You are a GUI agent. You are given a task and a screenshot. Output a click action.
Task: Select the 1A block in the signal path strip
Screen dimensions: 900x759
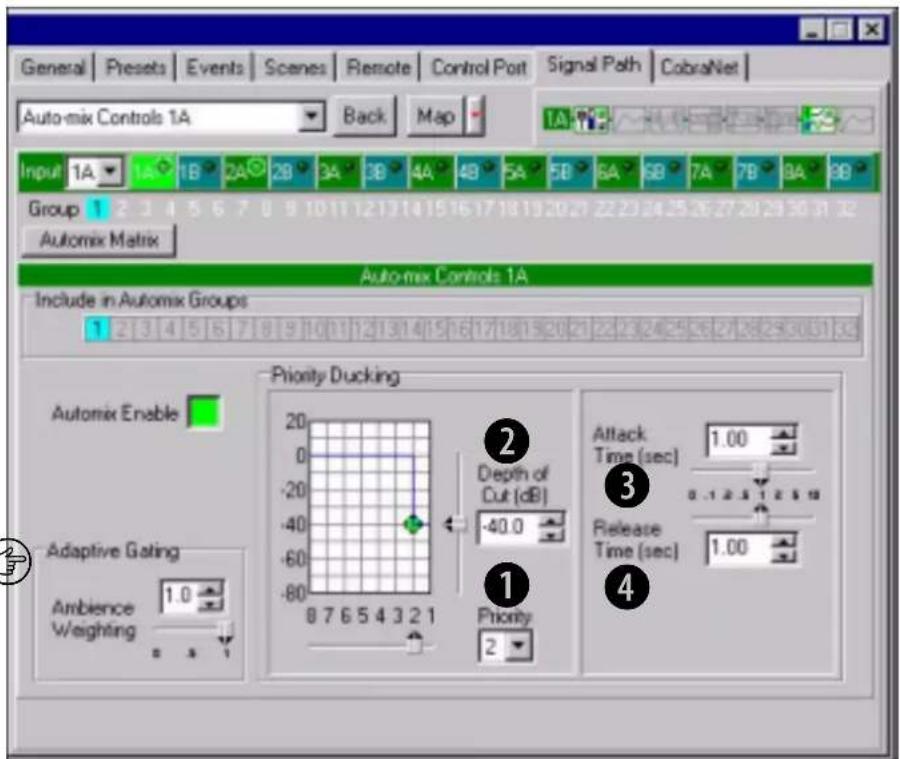(556, 119)
